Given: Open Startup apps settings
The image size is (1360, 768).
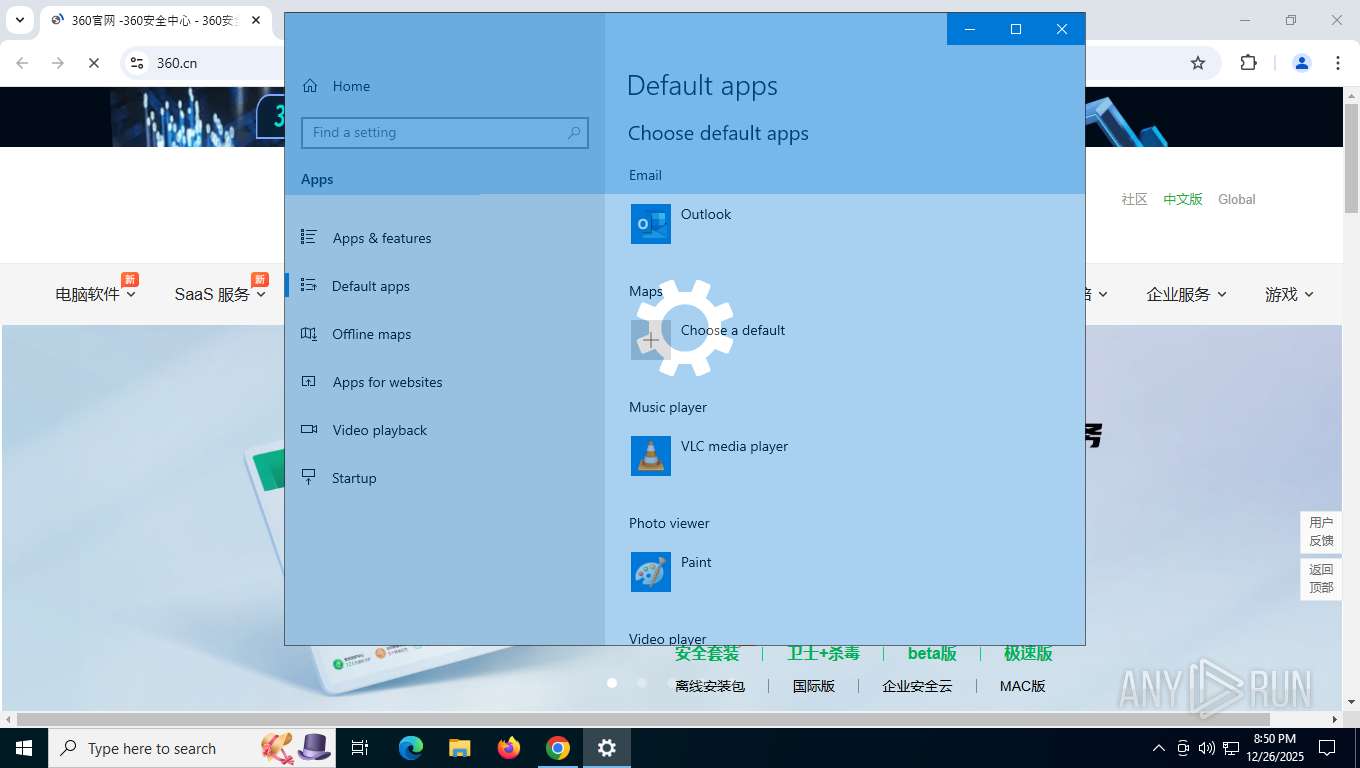Looking at the screenshot, I should (444, 478).
